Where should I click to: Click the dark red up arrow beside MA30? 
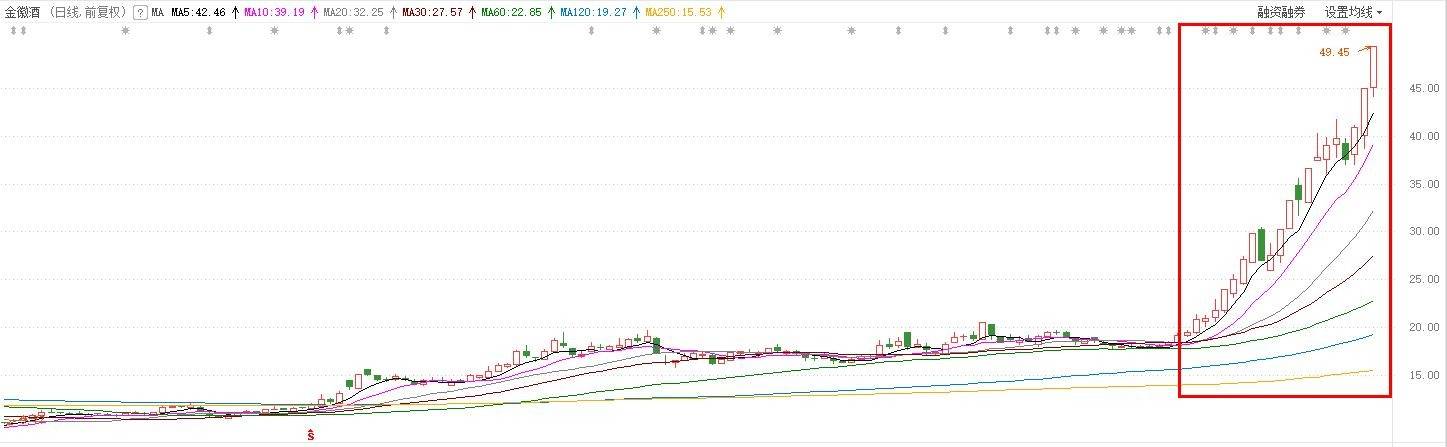click(472, 13)
